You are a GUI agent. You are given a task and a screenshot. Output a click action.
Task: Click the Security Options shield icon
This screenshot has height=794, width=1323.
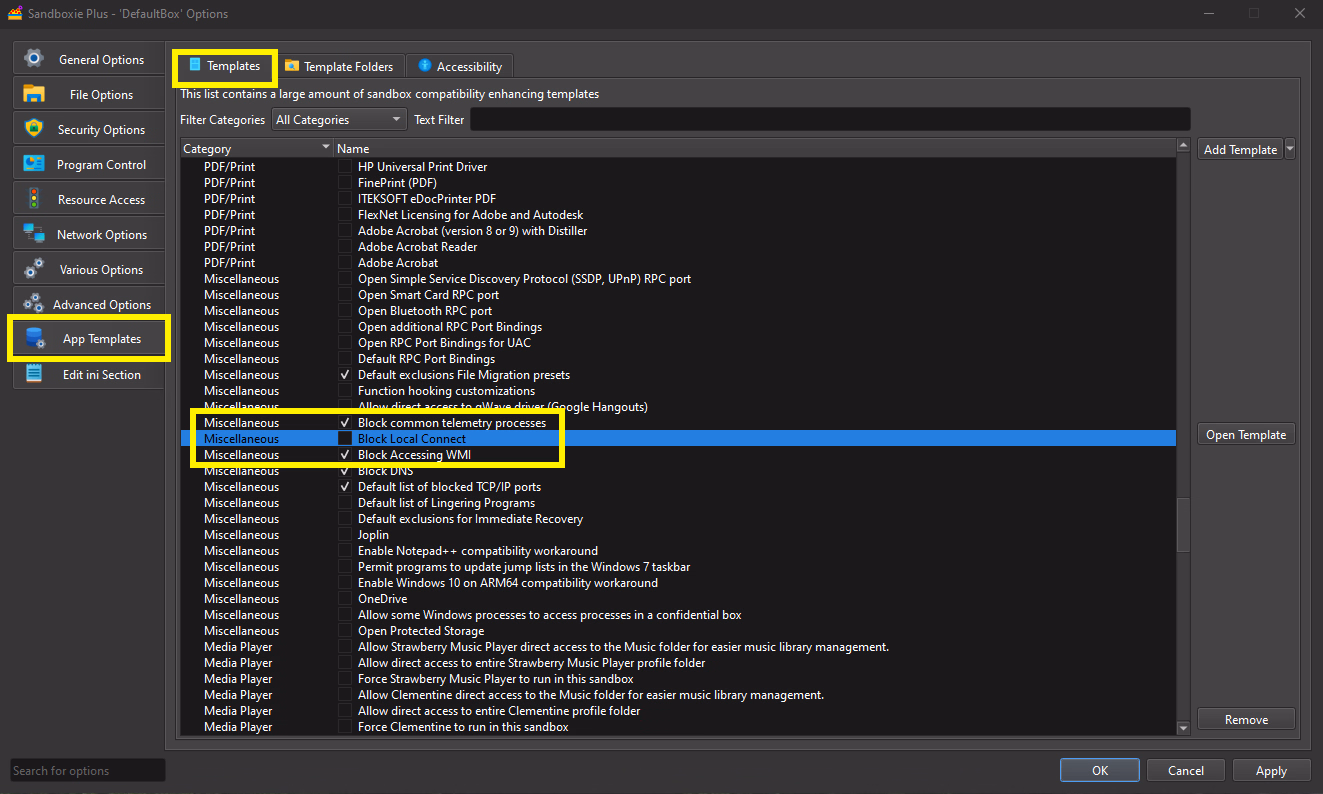pyautogui.click(x=34, y=129)
